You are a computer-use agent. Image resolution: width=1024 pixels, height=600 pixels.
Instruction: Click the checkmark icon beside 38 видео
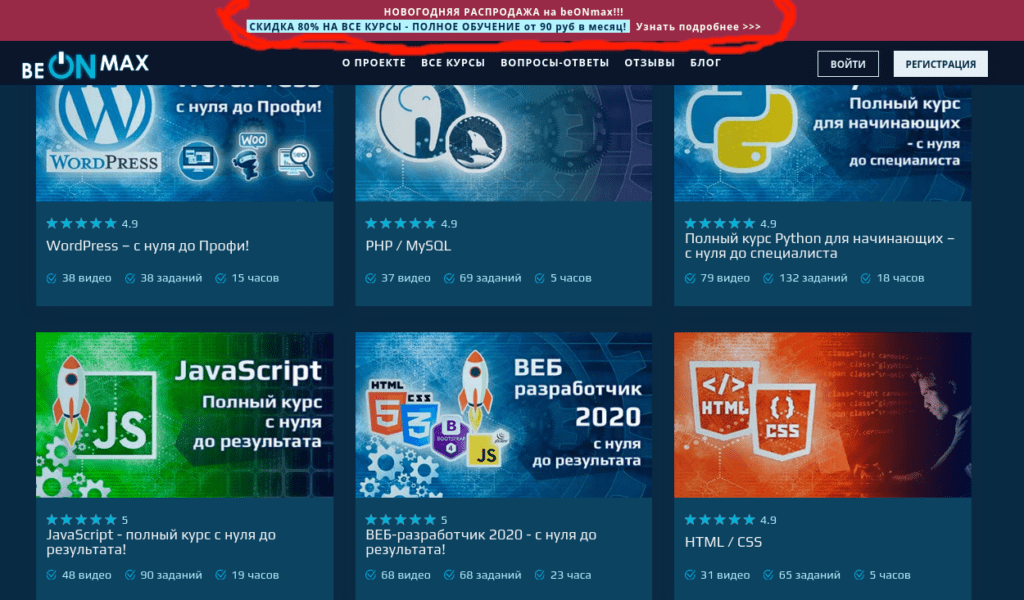[x=52, y=278]
